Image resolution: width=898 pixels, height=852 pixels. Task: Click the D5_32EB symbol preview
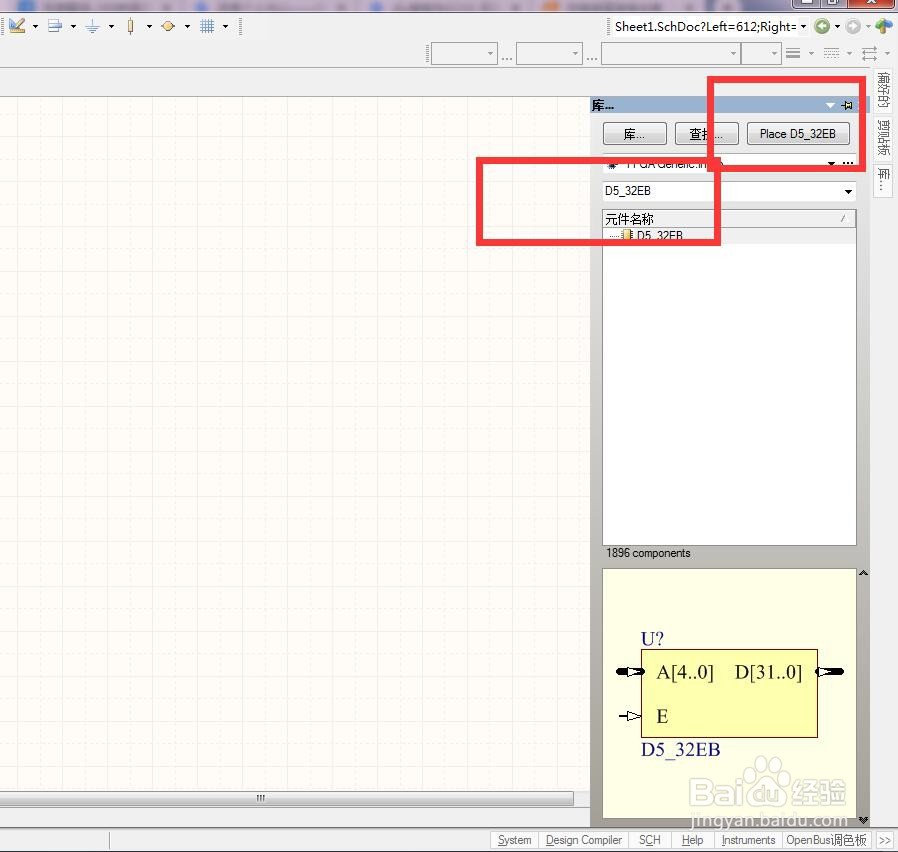pyautogui.click(x=729, y=693)
